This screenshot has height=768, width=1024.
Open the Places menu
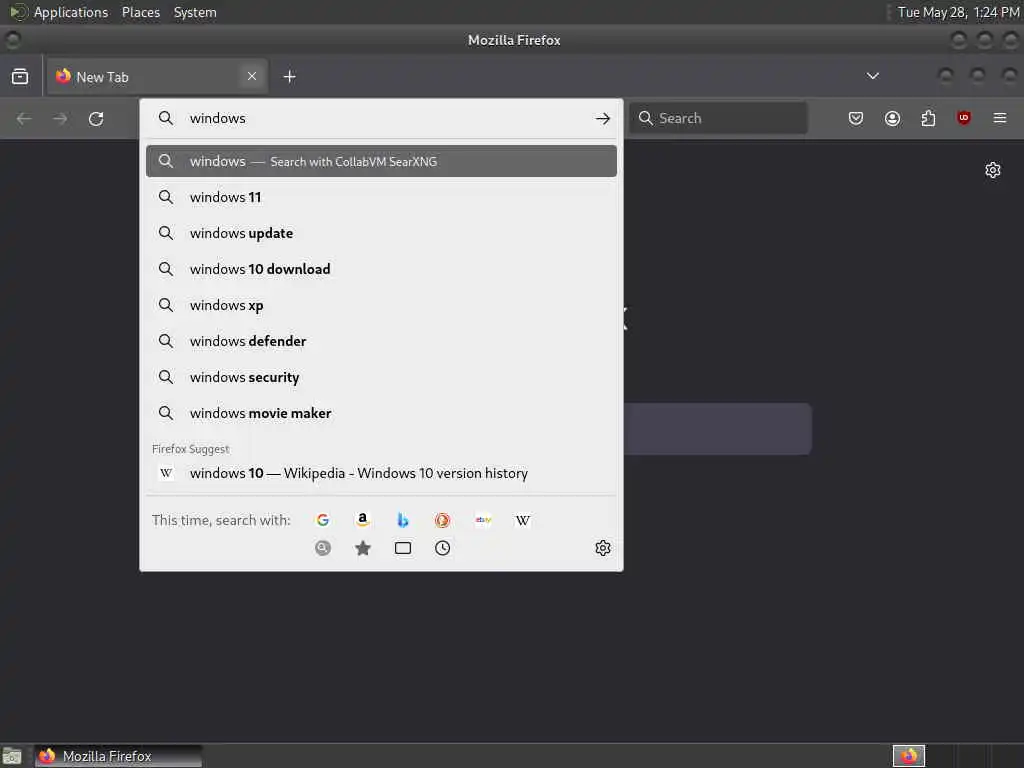[x=140, y=12]
